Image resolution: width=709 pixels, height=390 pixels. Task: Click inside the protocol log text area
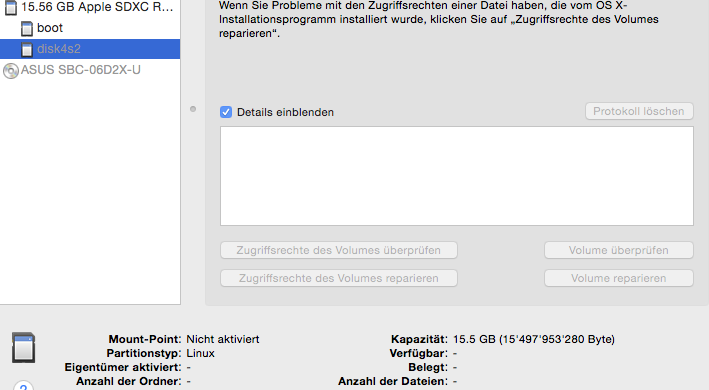[x=457, y=176]
